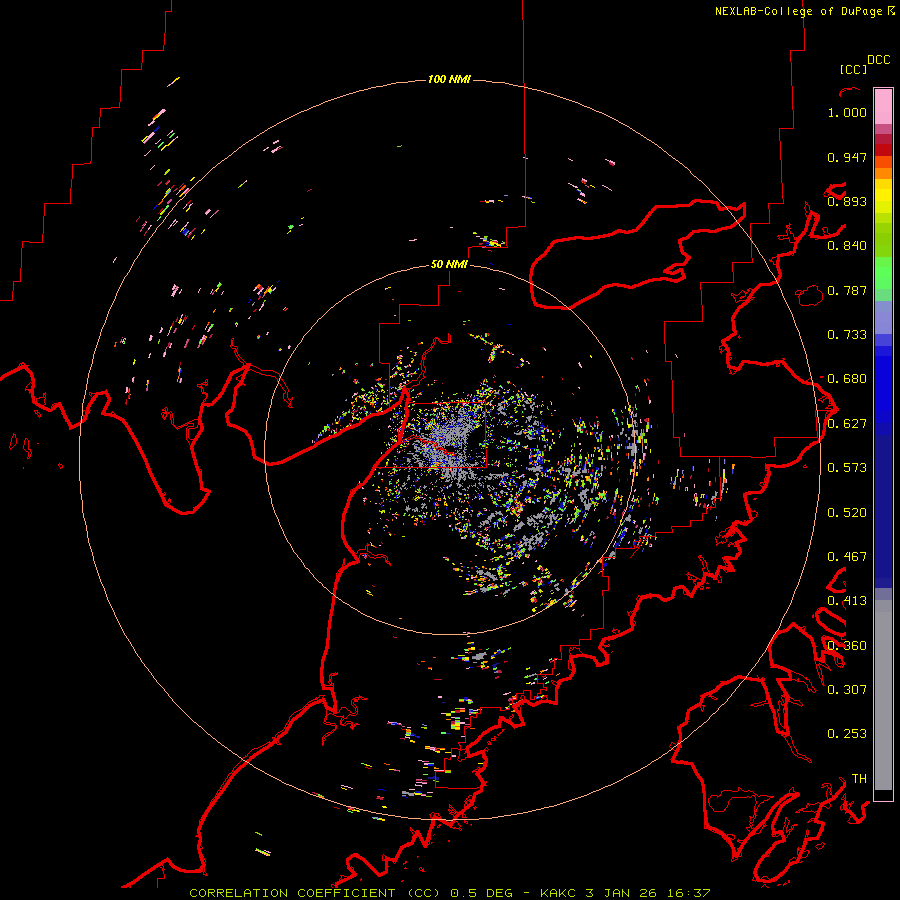This screenshot has height=900, width=900.
Task: Click the Correlation Coefficient caption at the bottom
Action: click(x=449, y=893)
